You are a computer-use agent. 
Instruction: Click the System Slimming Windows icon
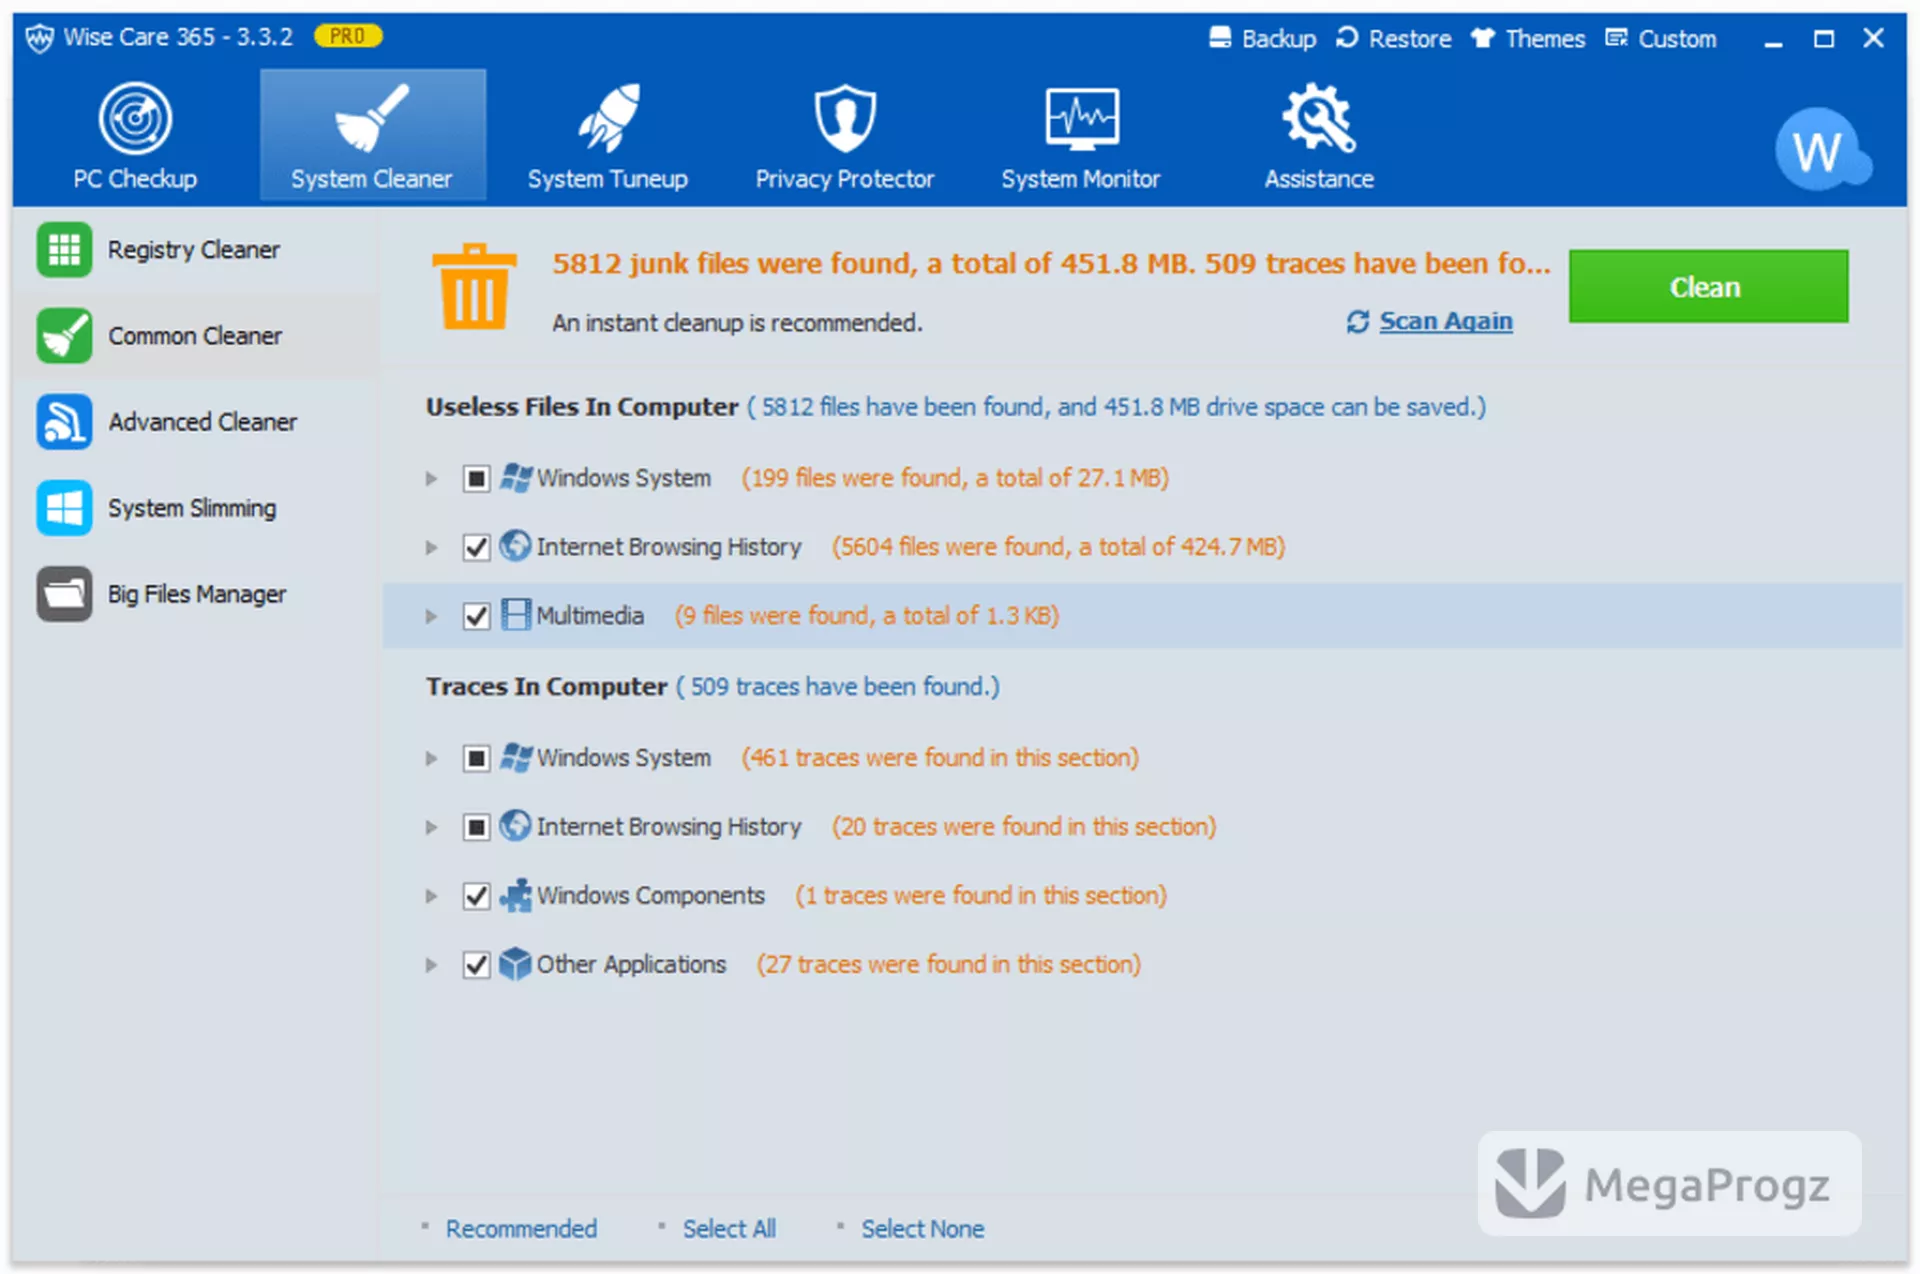(x=64, y=507)
